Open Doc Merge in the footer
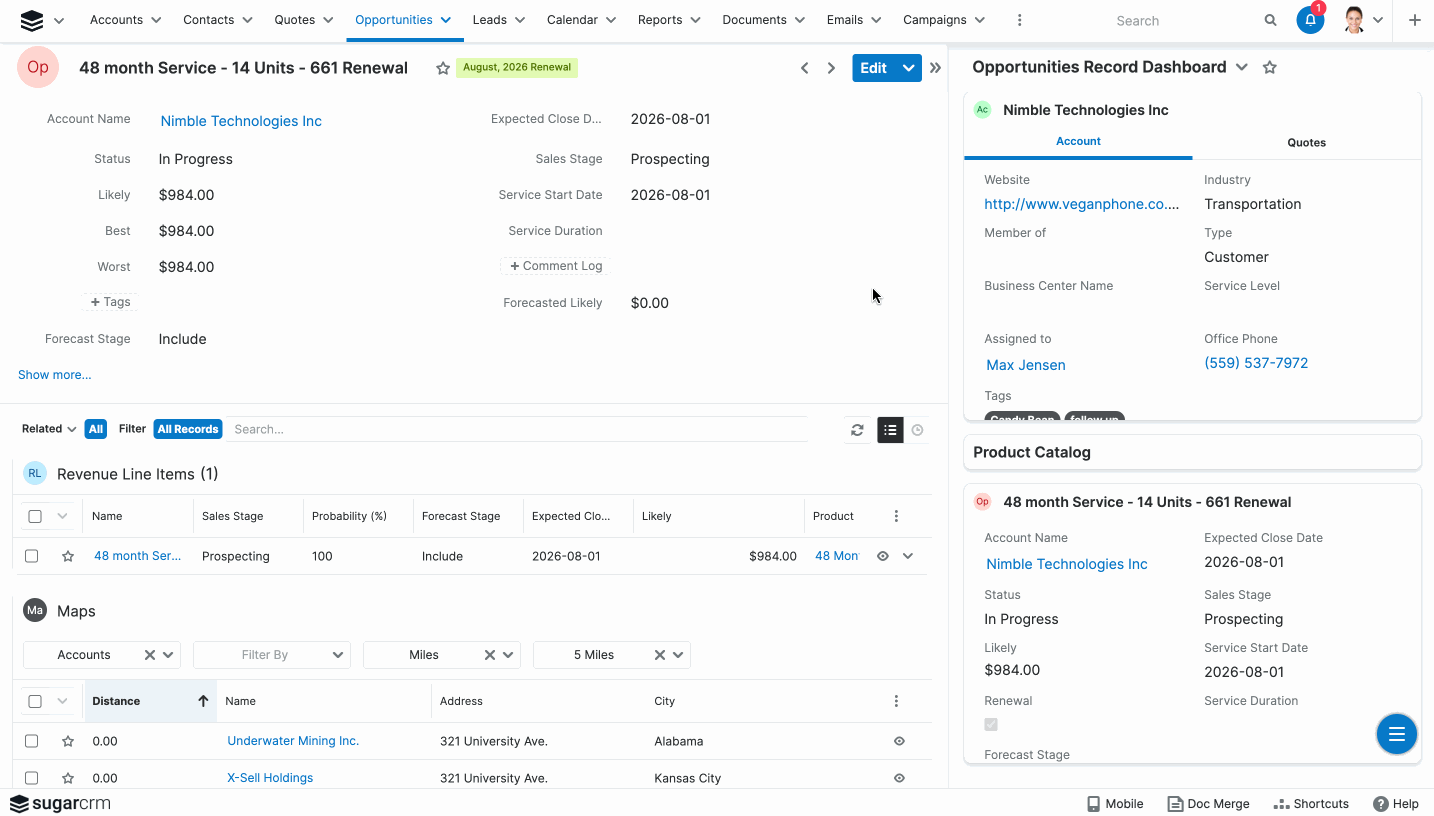This screenshot has height=816, width=1434. [1208, 803]
